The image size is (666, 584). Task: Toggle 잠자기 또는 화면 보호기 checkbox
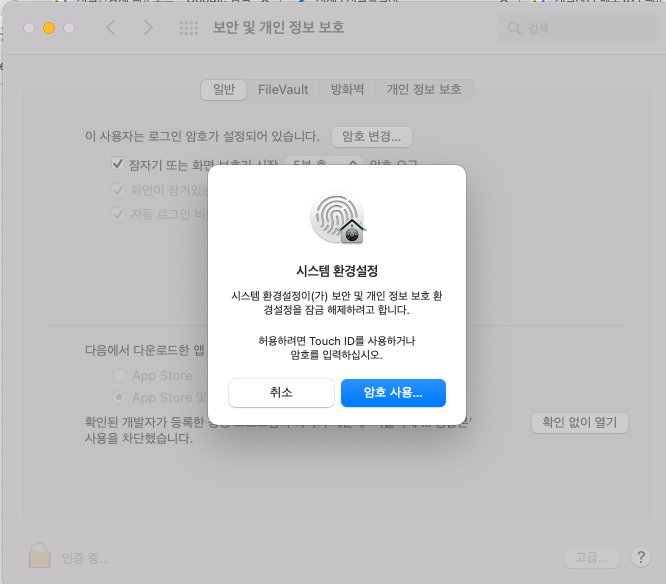pyautogui.click(x=118, y=164)
